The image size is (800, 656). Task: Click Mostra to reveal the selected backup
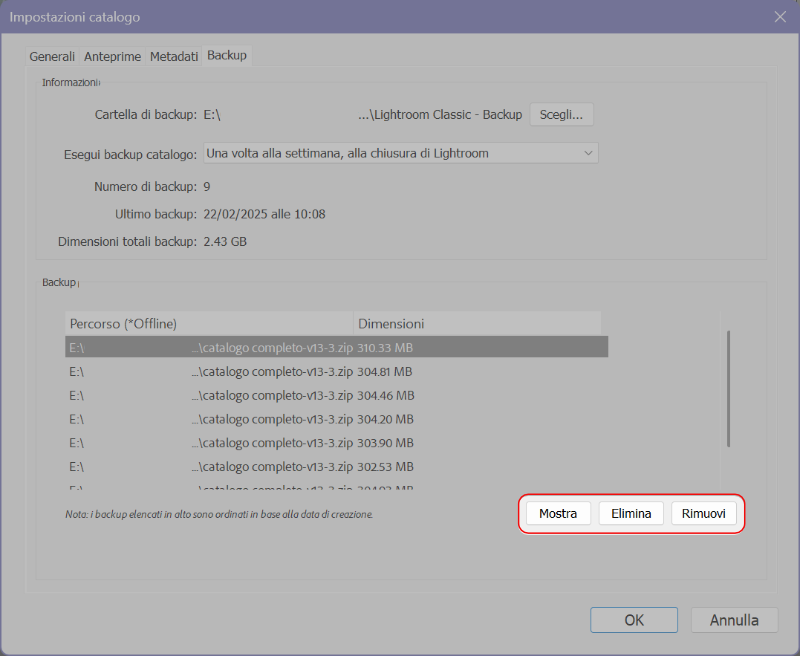click(x=558, y=512)
